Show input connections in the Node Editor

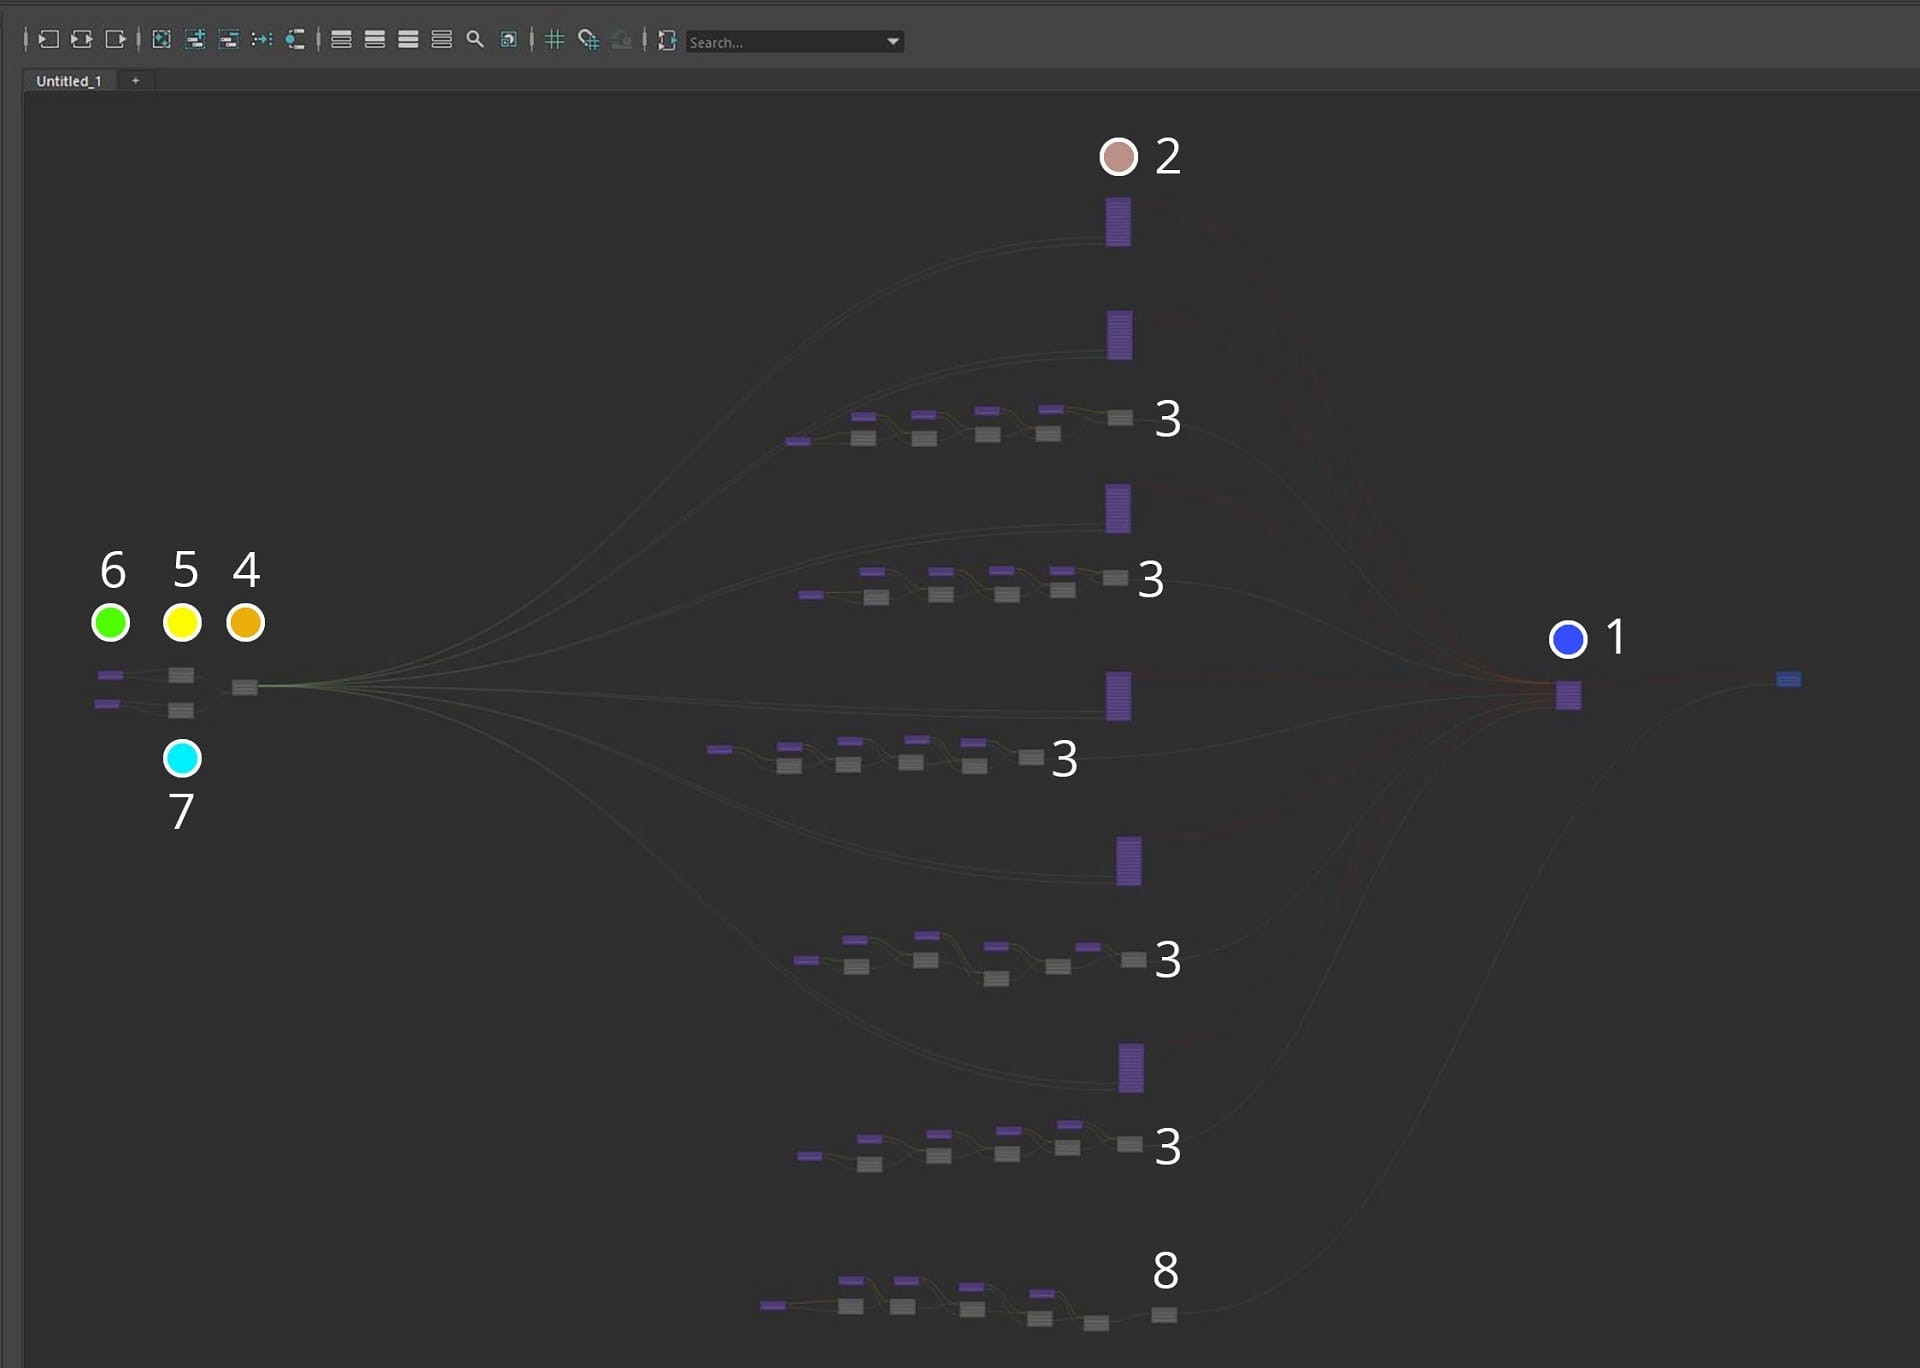[x=48, y=40]
